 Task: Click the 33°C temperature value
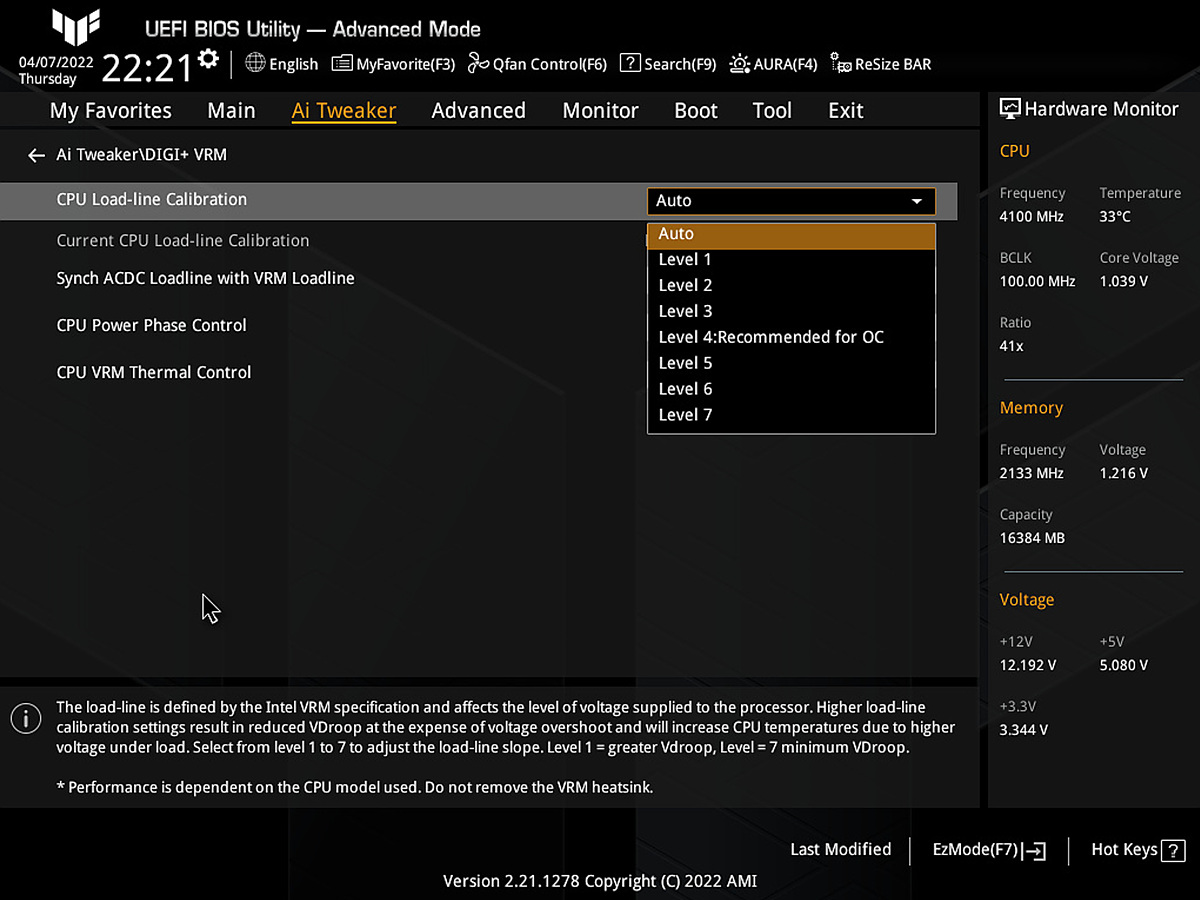coord(1116,217)
